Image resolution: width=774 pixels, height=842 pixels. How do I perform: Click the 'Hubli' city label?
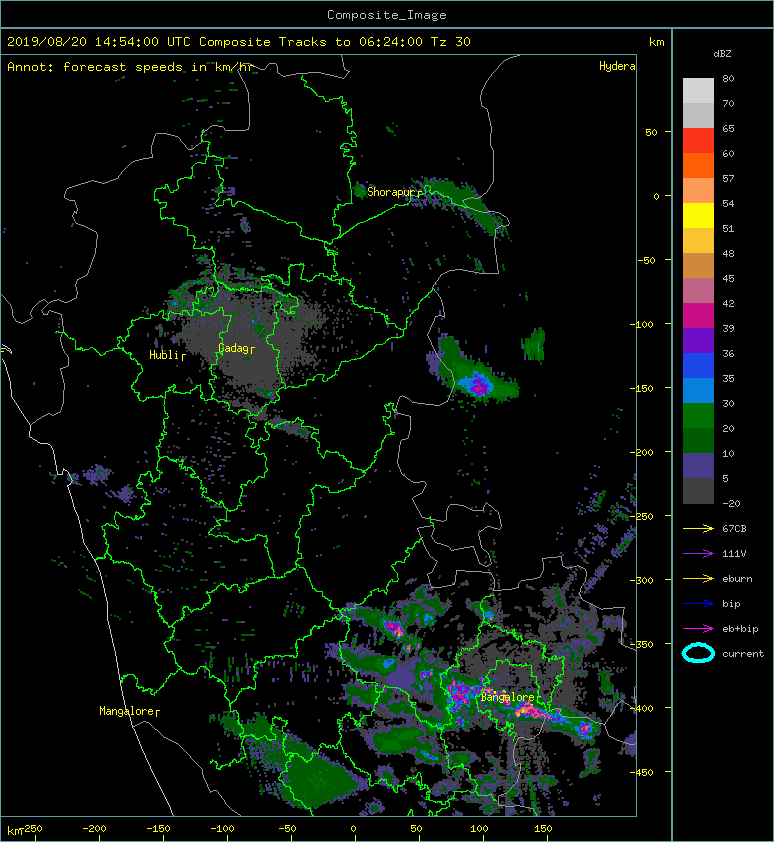pyautogui.click(x=164, y=355)
